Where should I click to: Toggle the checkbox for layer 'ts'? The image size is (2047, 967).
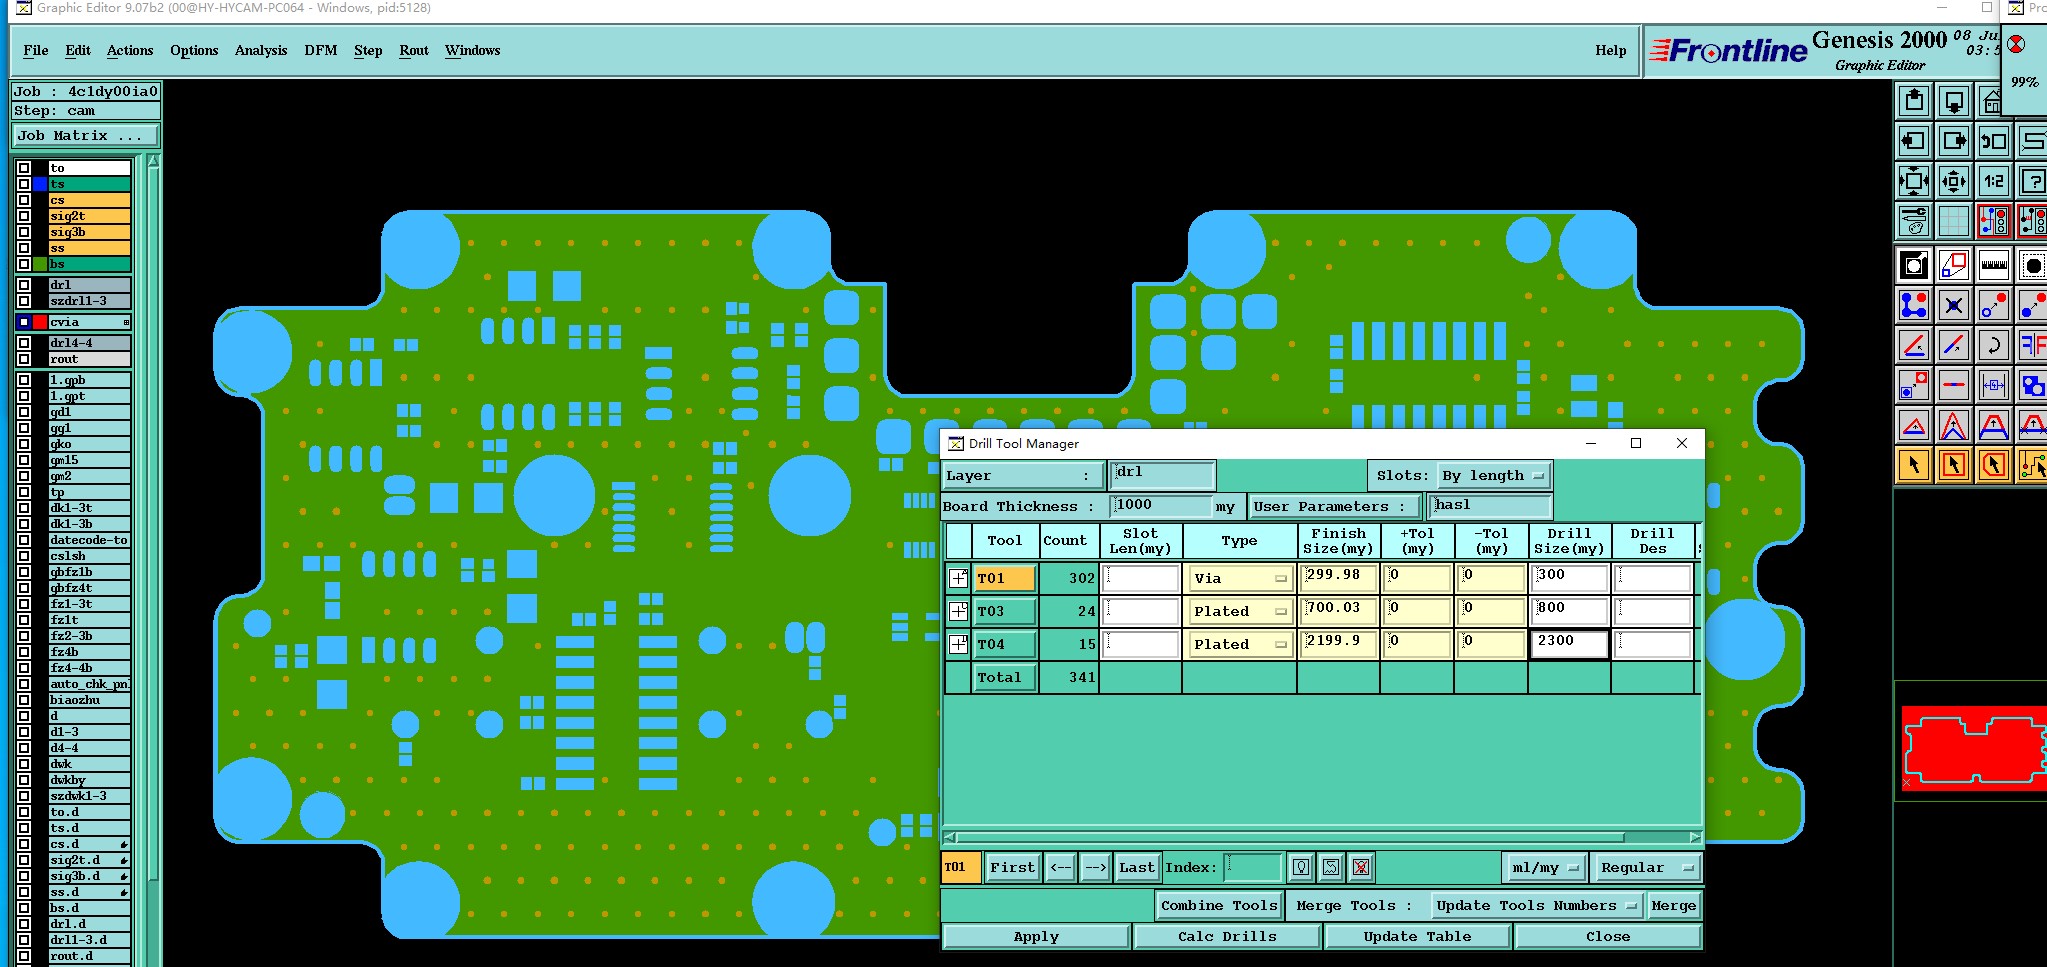[x=23, y=184]
